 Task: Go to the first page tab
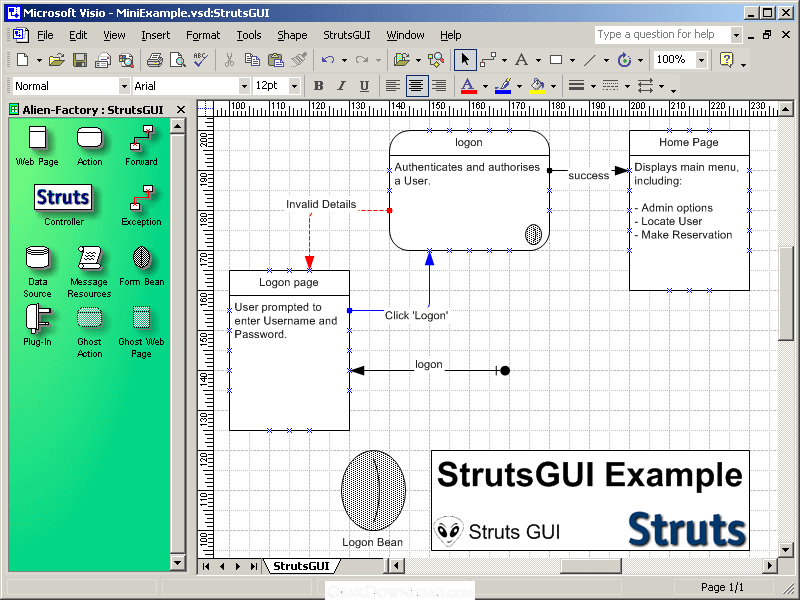(206, 566)
